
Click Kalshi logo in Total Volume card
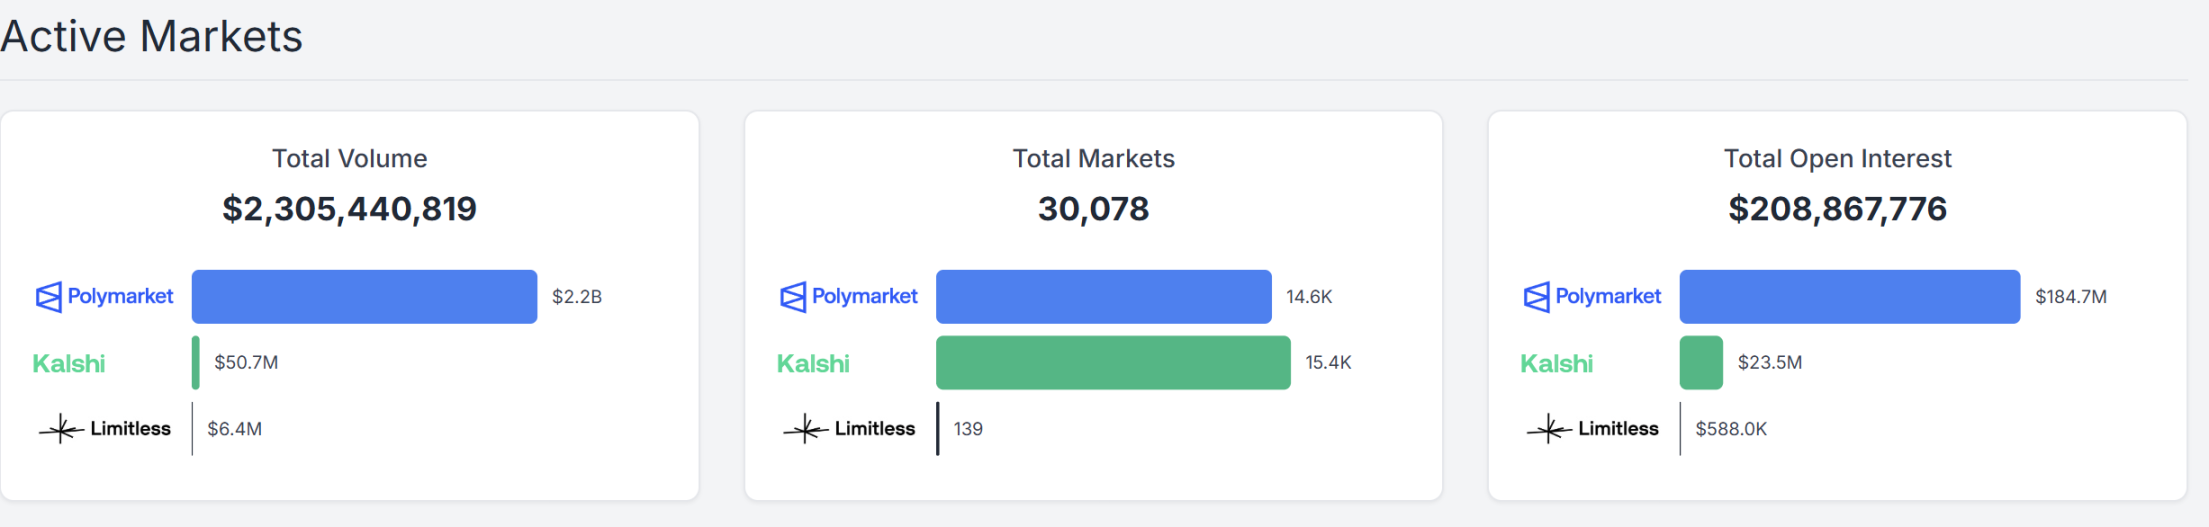click(69, 363)
